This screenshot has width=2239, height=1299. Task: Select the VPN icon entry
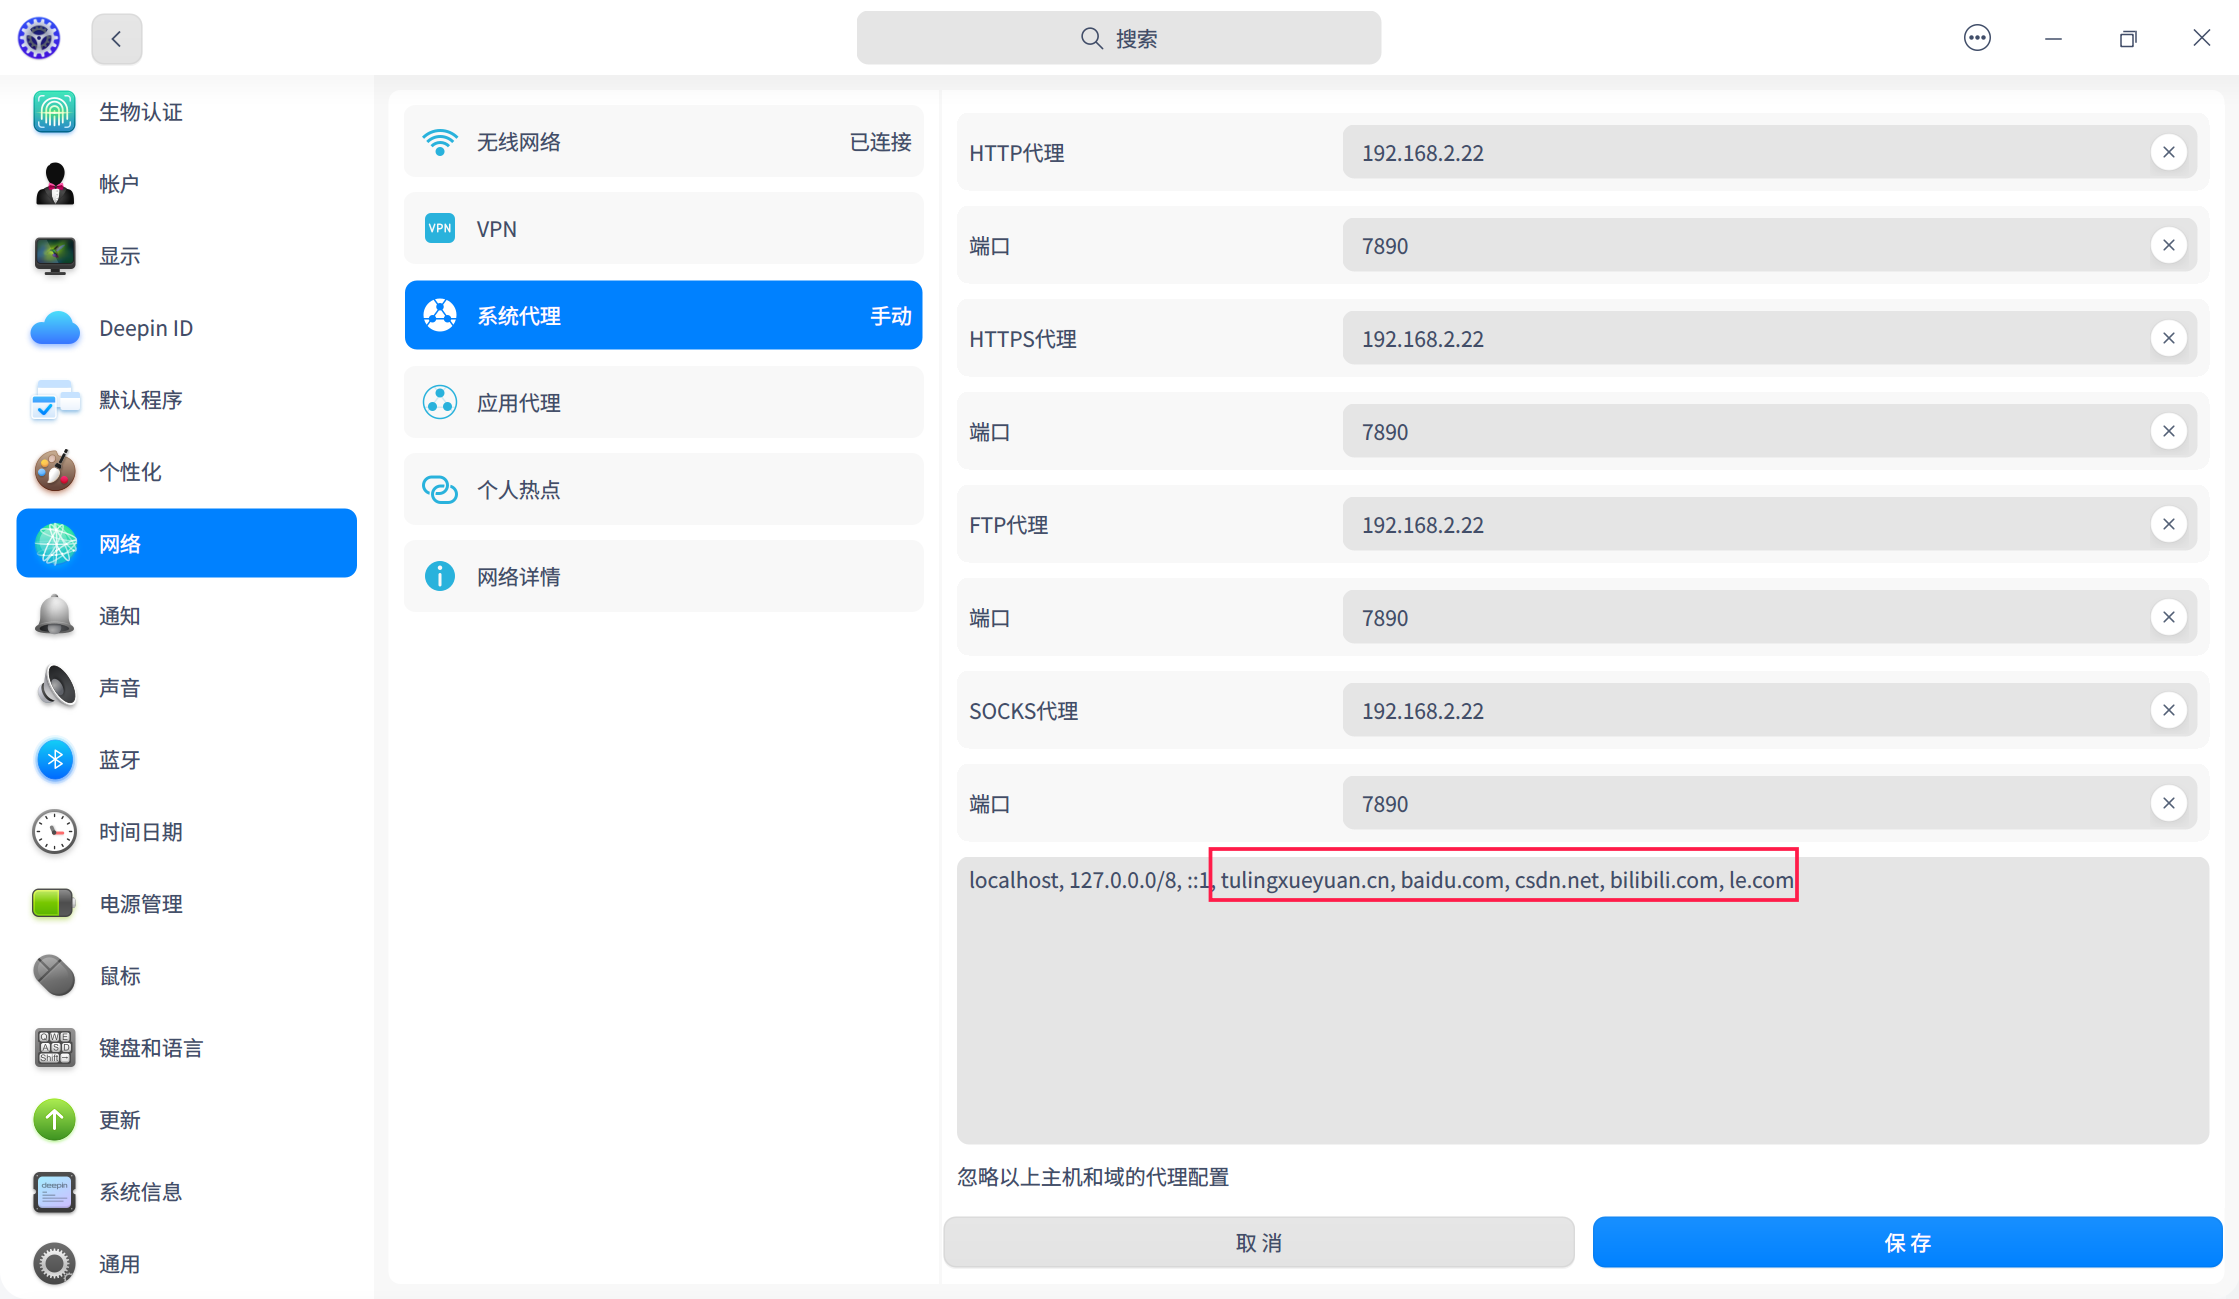(x=440, y=229)
